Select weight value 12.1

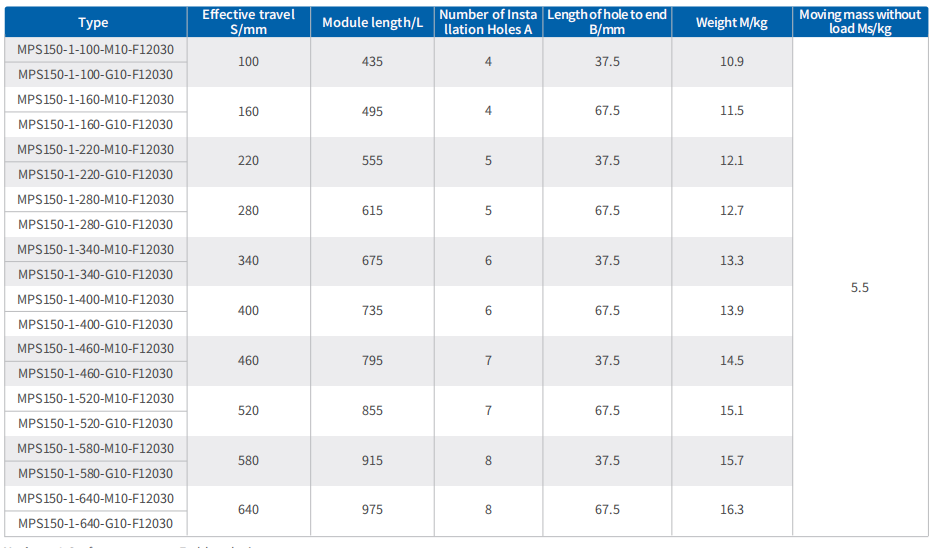(732, 161)
